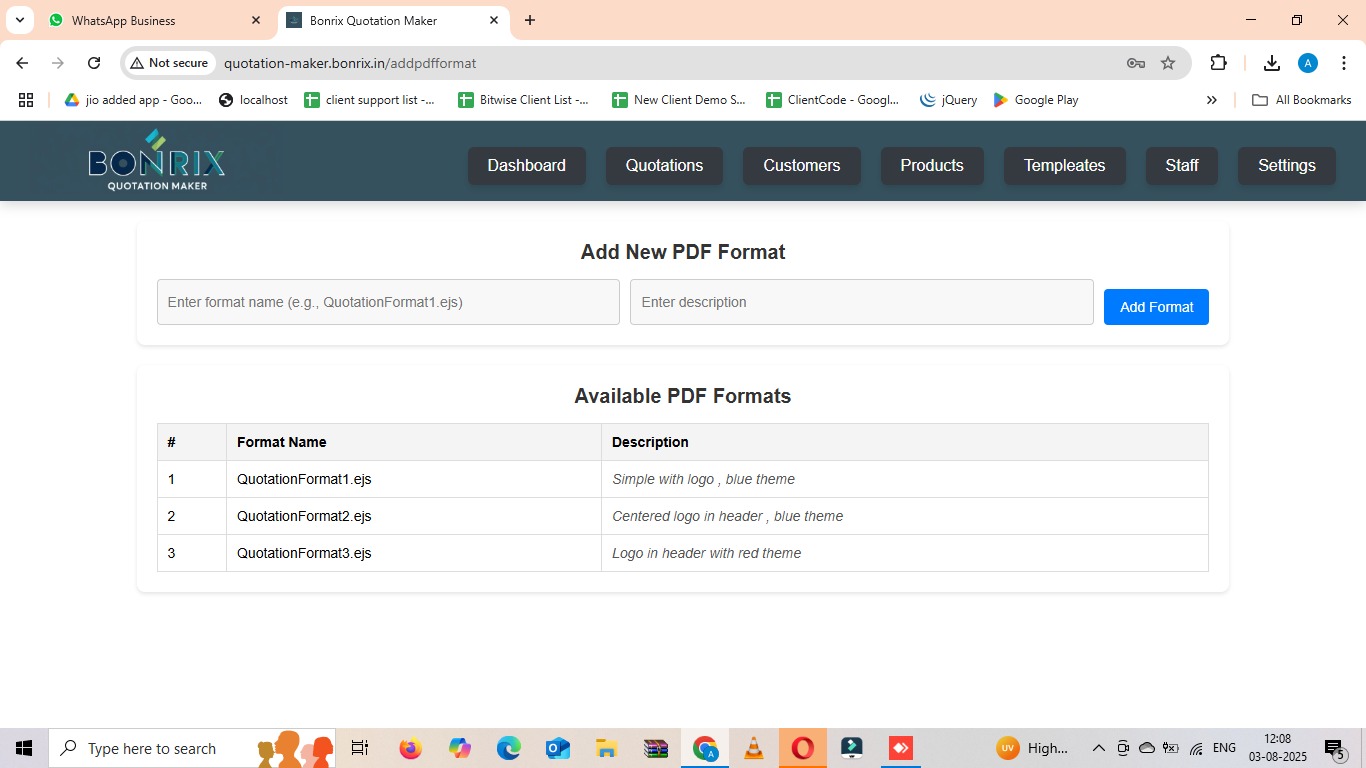Focus the format name input field

tap(388, 302)
